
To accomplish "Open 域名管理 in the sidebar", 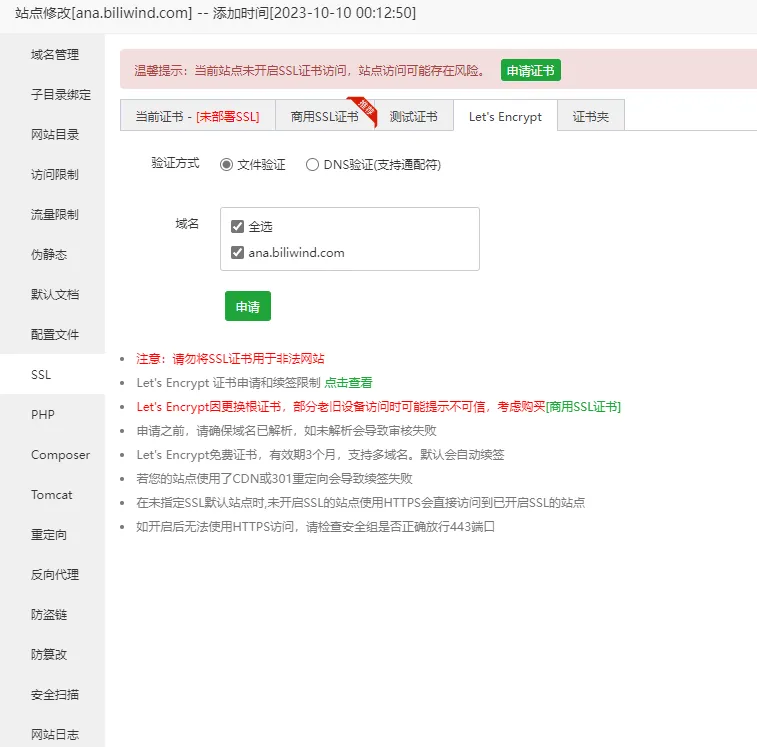I will pyautogui.click(x=54, y=55).
